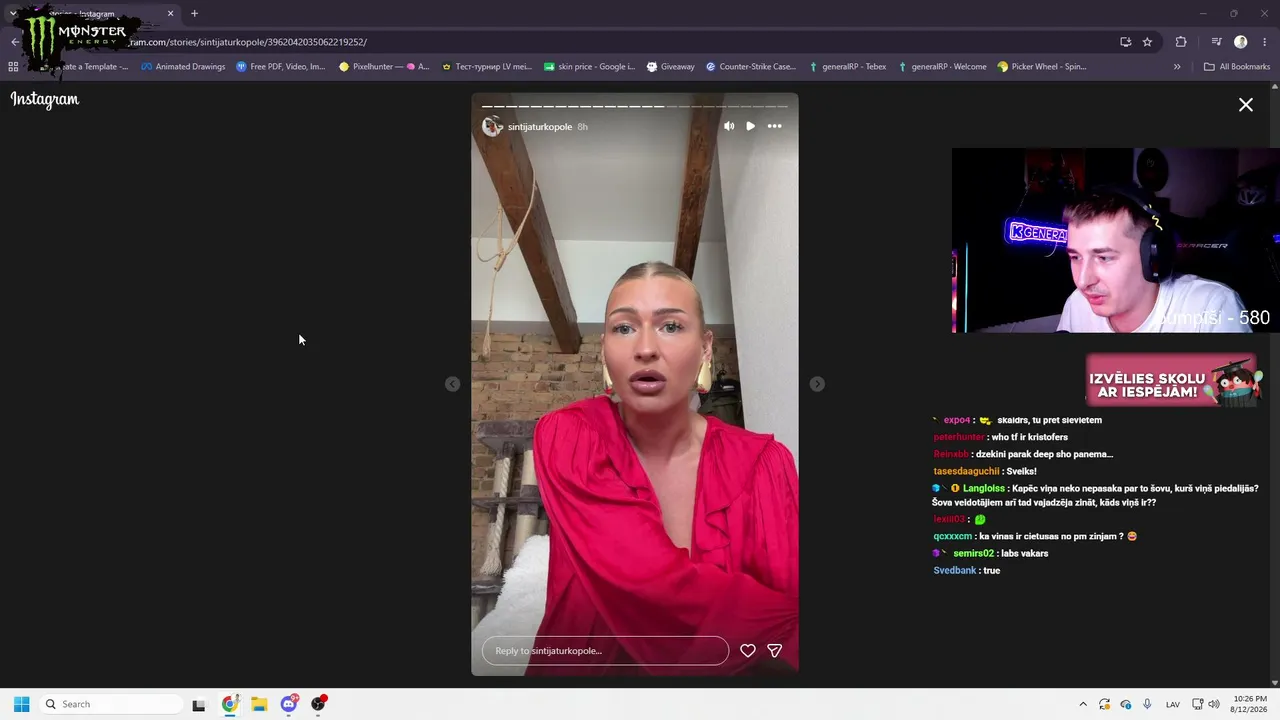This screenshot has height=720, width=1280.
Task: Click the semirs02 chat username
Action: tap(974, 553)
